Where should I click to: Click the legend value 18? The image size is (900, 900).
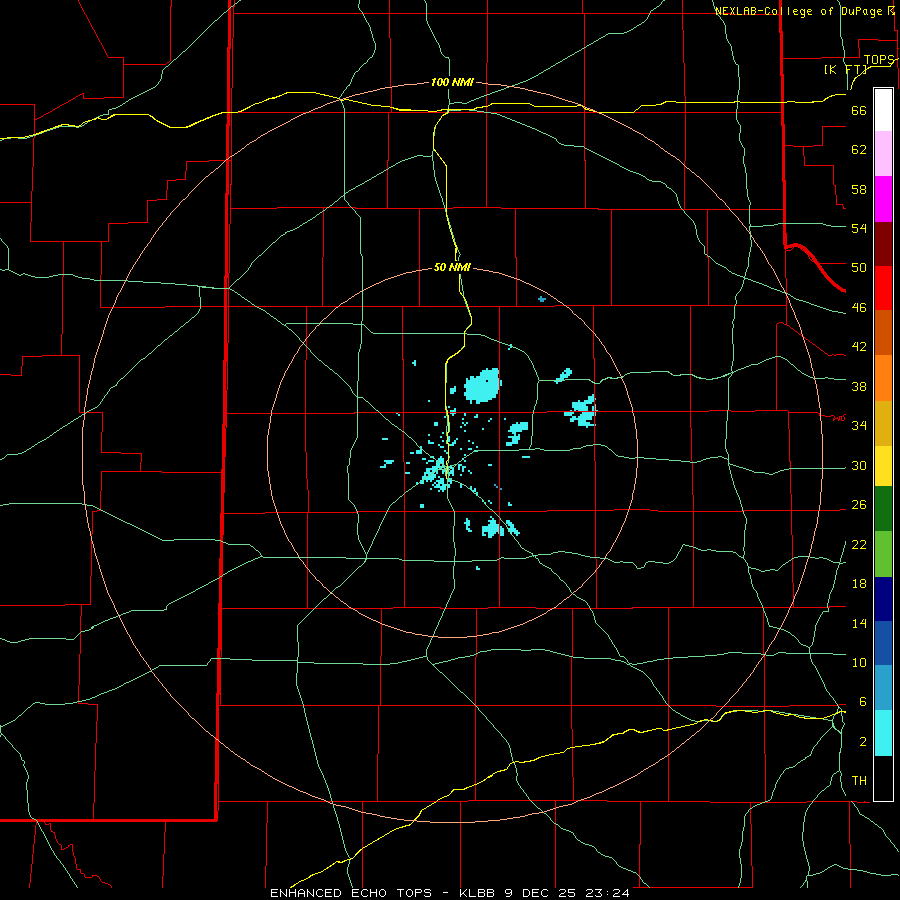(x=859, y=584)
